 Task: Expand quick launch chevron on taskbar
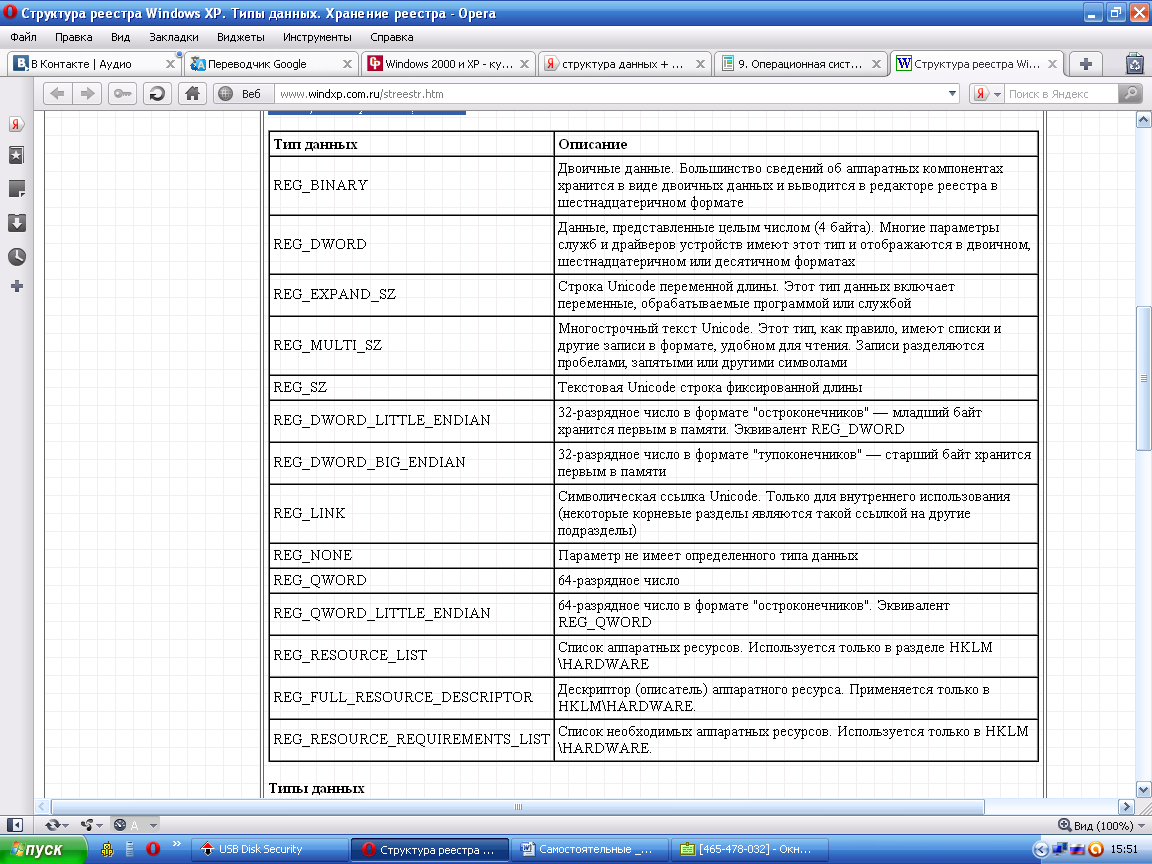pyautogui.click(x=176, y=844)
